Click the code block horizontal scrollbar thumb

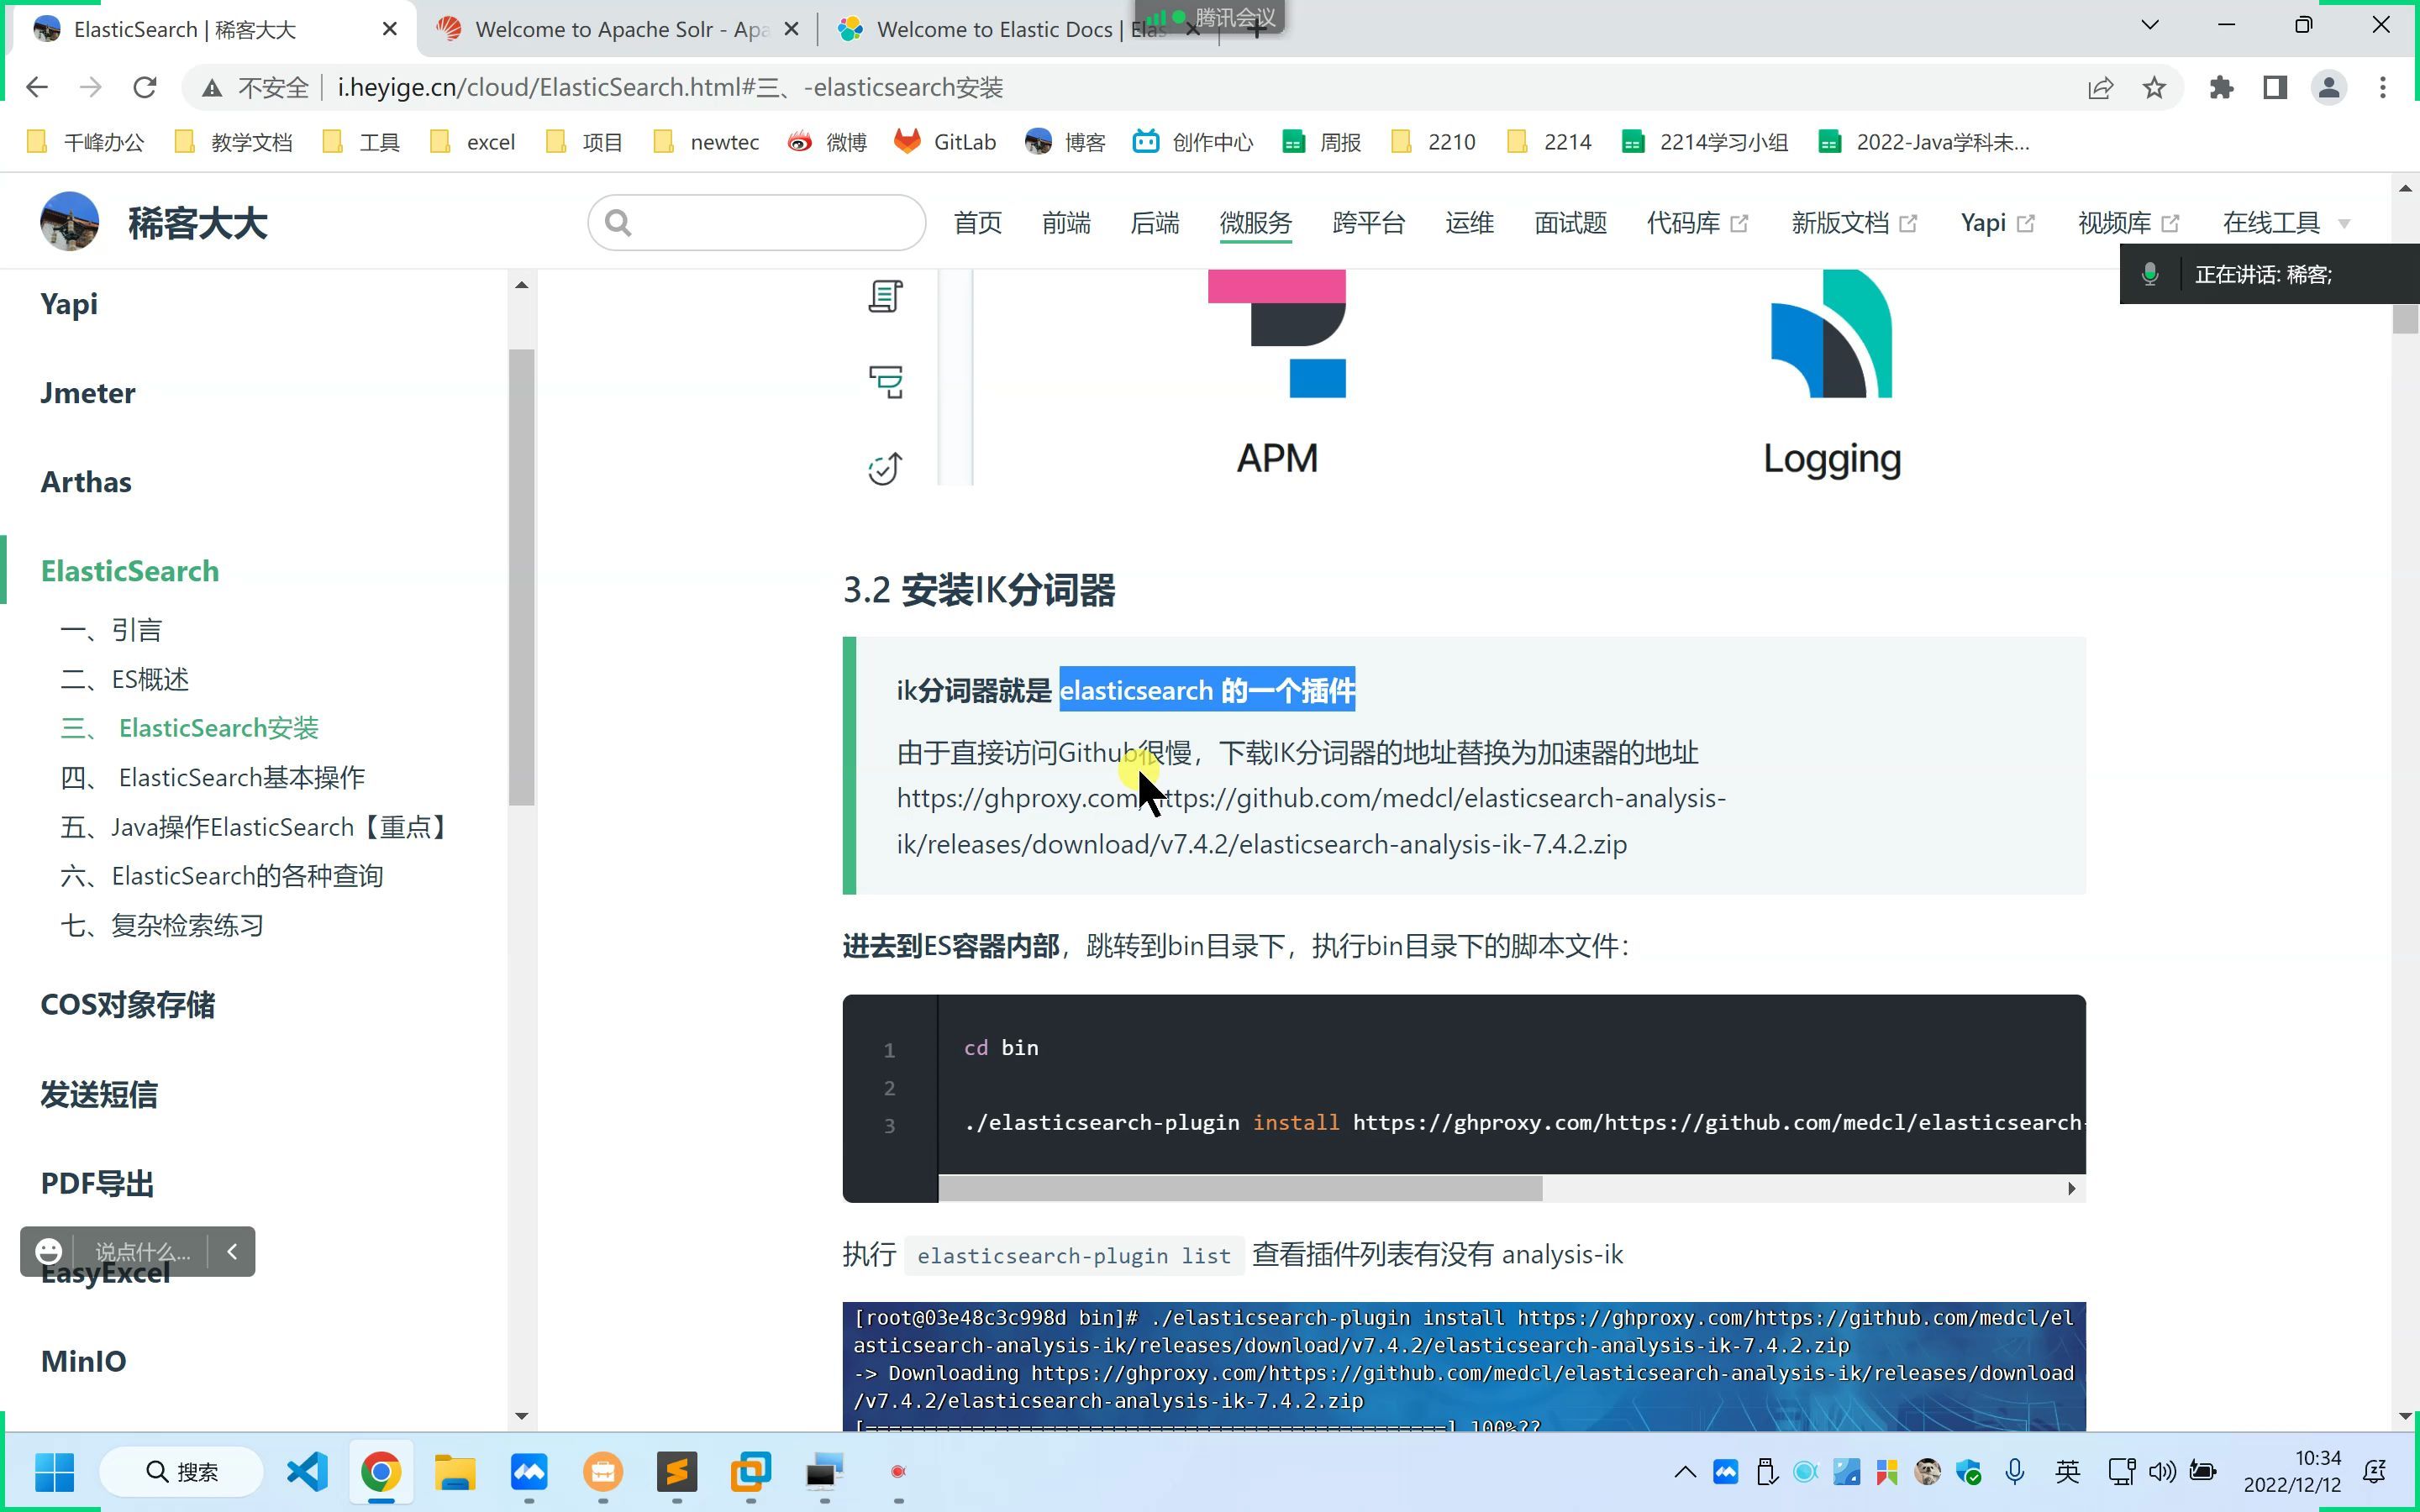point(1240,1188)
